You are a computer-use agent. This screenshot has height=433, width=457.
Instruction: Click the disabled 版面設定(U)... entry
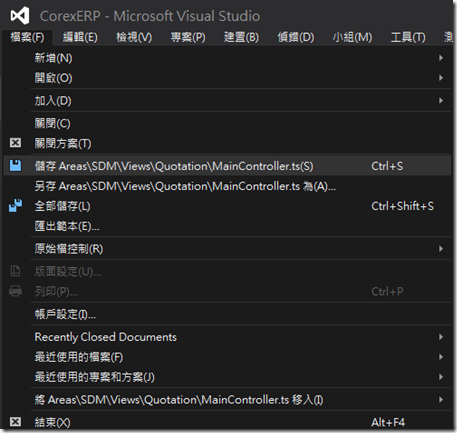coord(227,271)
